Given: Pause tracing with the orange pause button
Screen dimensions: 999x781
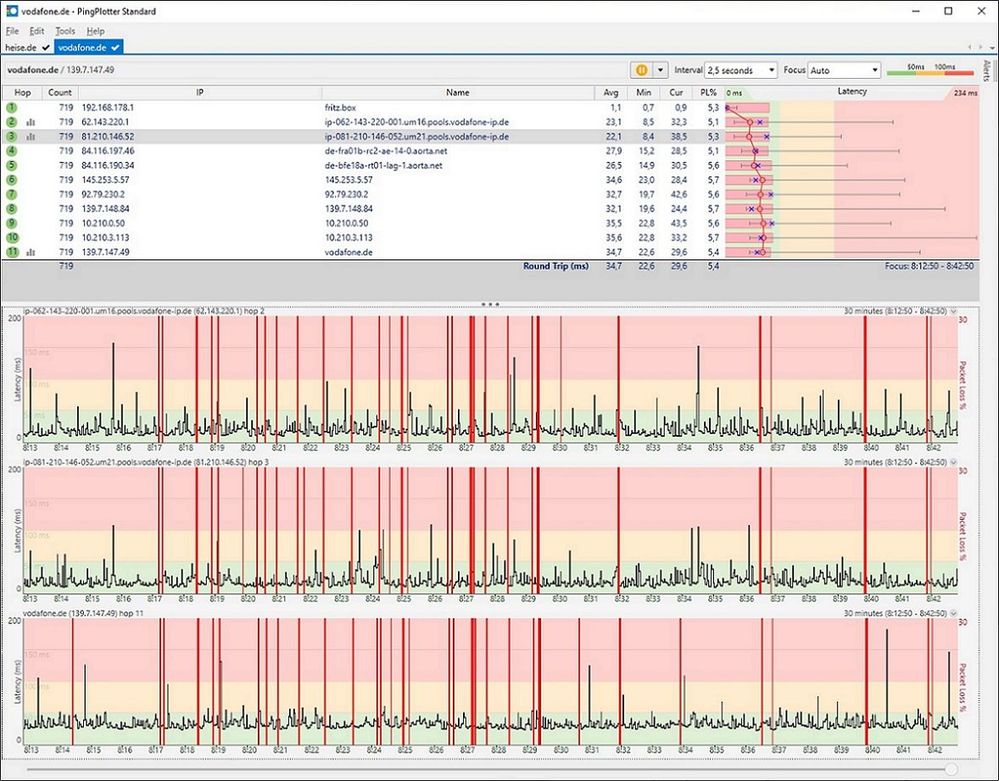Looking at the screenshot, I should point(642,70).
